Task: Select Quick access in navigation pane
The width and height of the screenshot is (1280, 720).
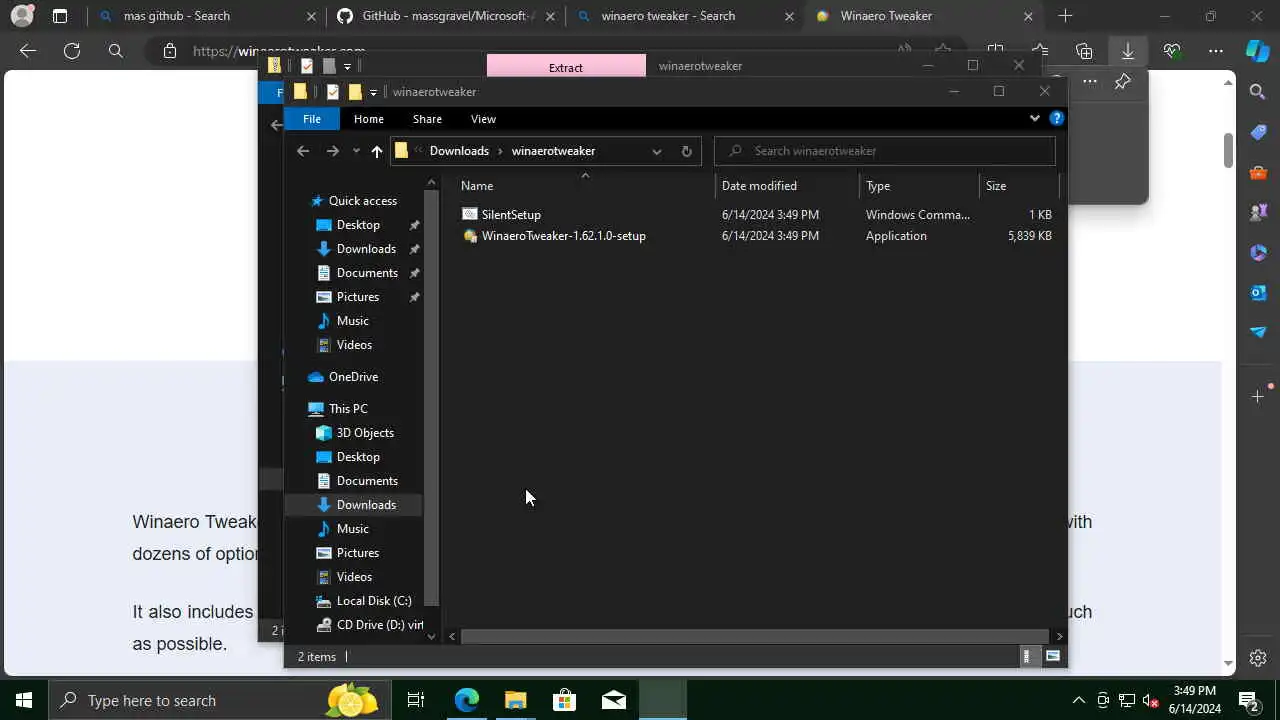Action: (362, 201)
